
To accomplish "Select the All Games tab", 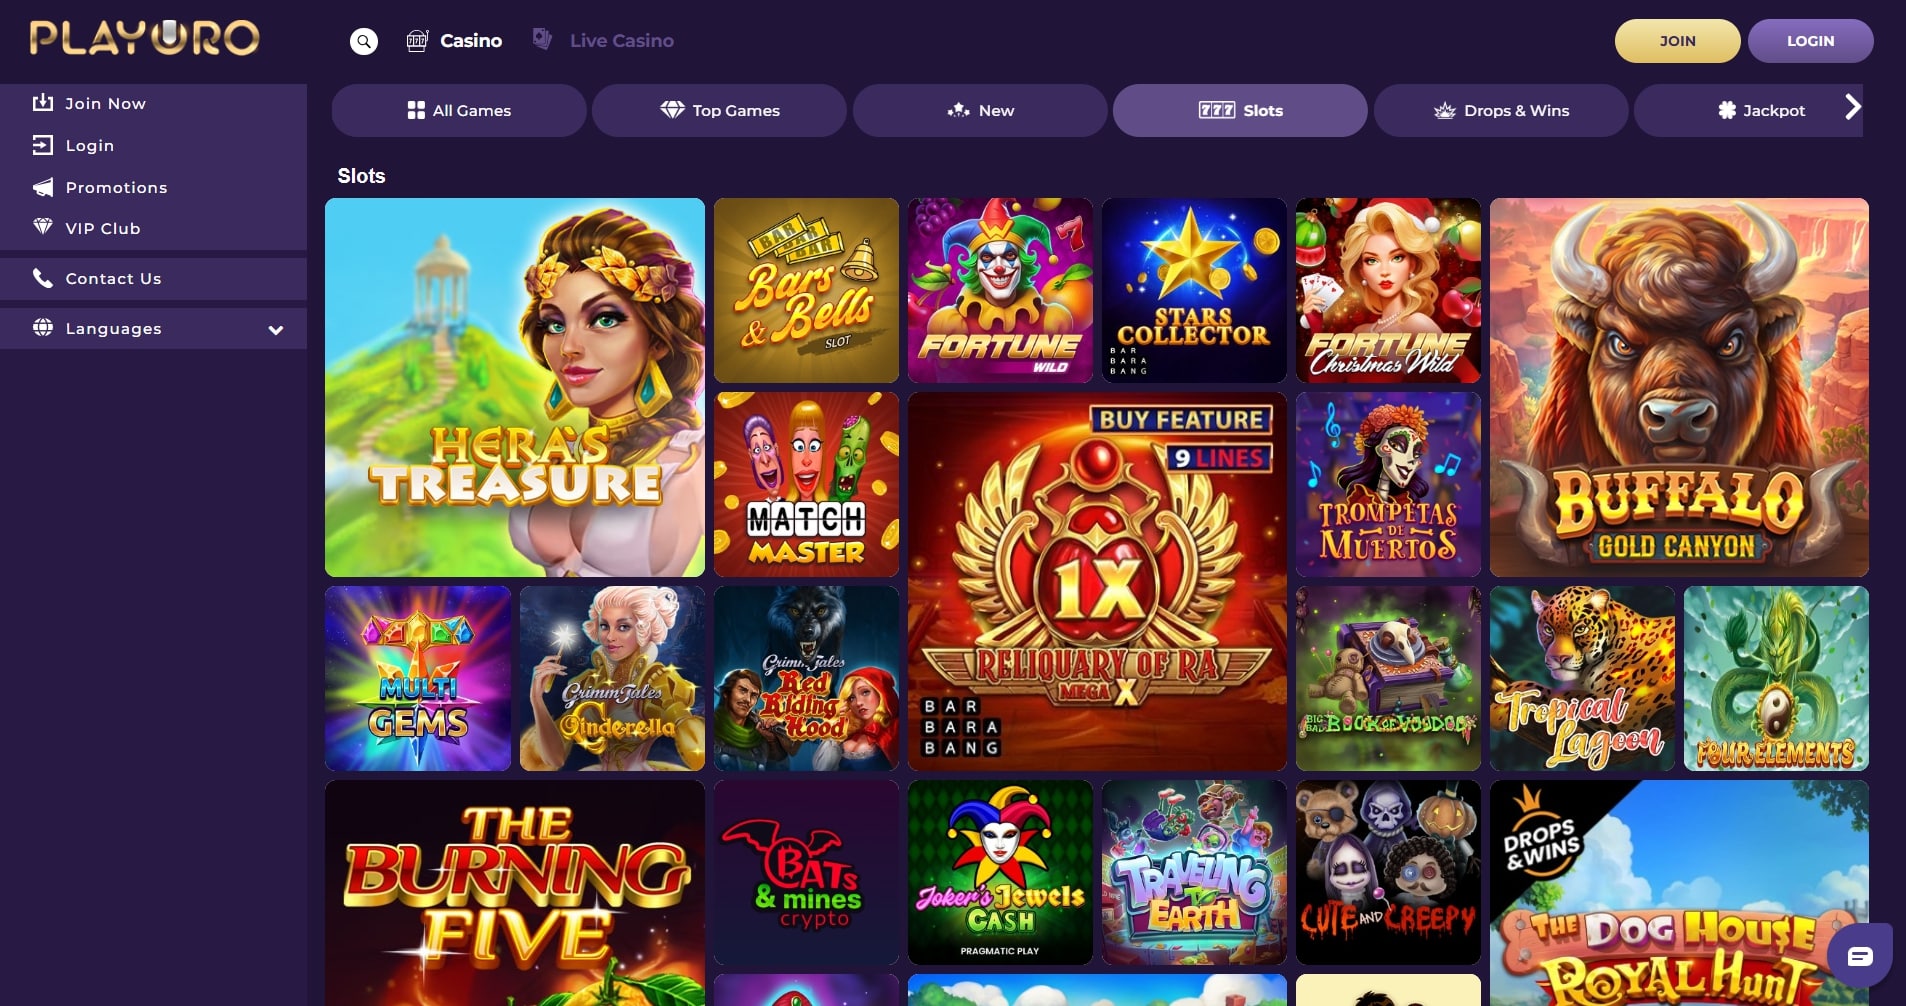I will pos(459,110).
